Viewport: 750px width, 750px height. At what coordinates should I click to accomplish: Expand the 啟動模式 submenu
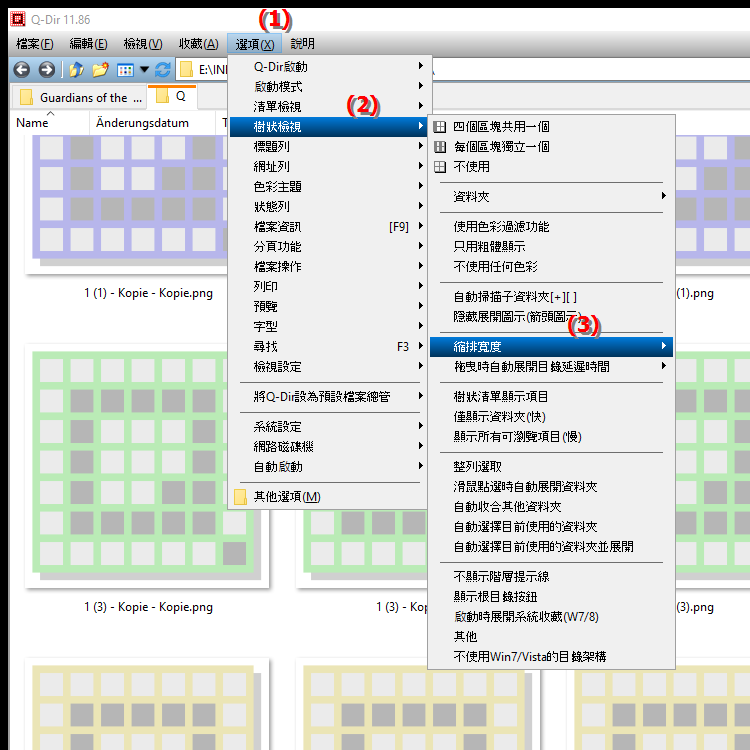[329, 87]
